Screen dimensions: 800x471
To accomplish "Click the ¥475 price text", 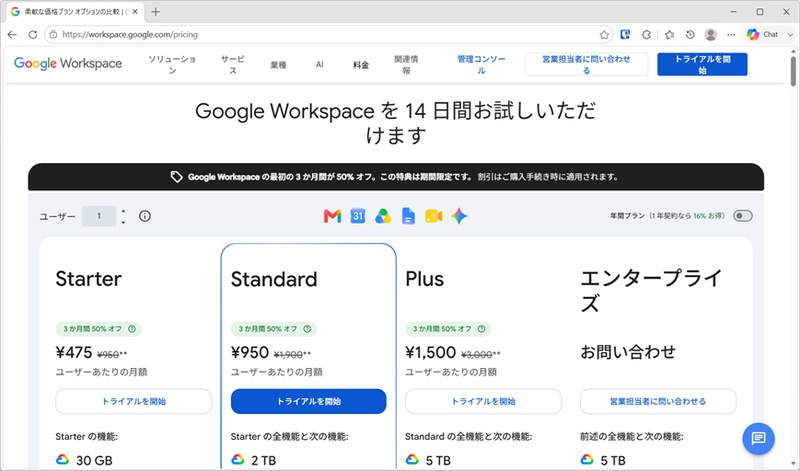I will [74, 353].
